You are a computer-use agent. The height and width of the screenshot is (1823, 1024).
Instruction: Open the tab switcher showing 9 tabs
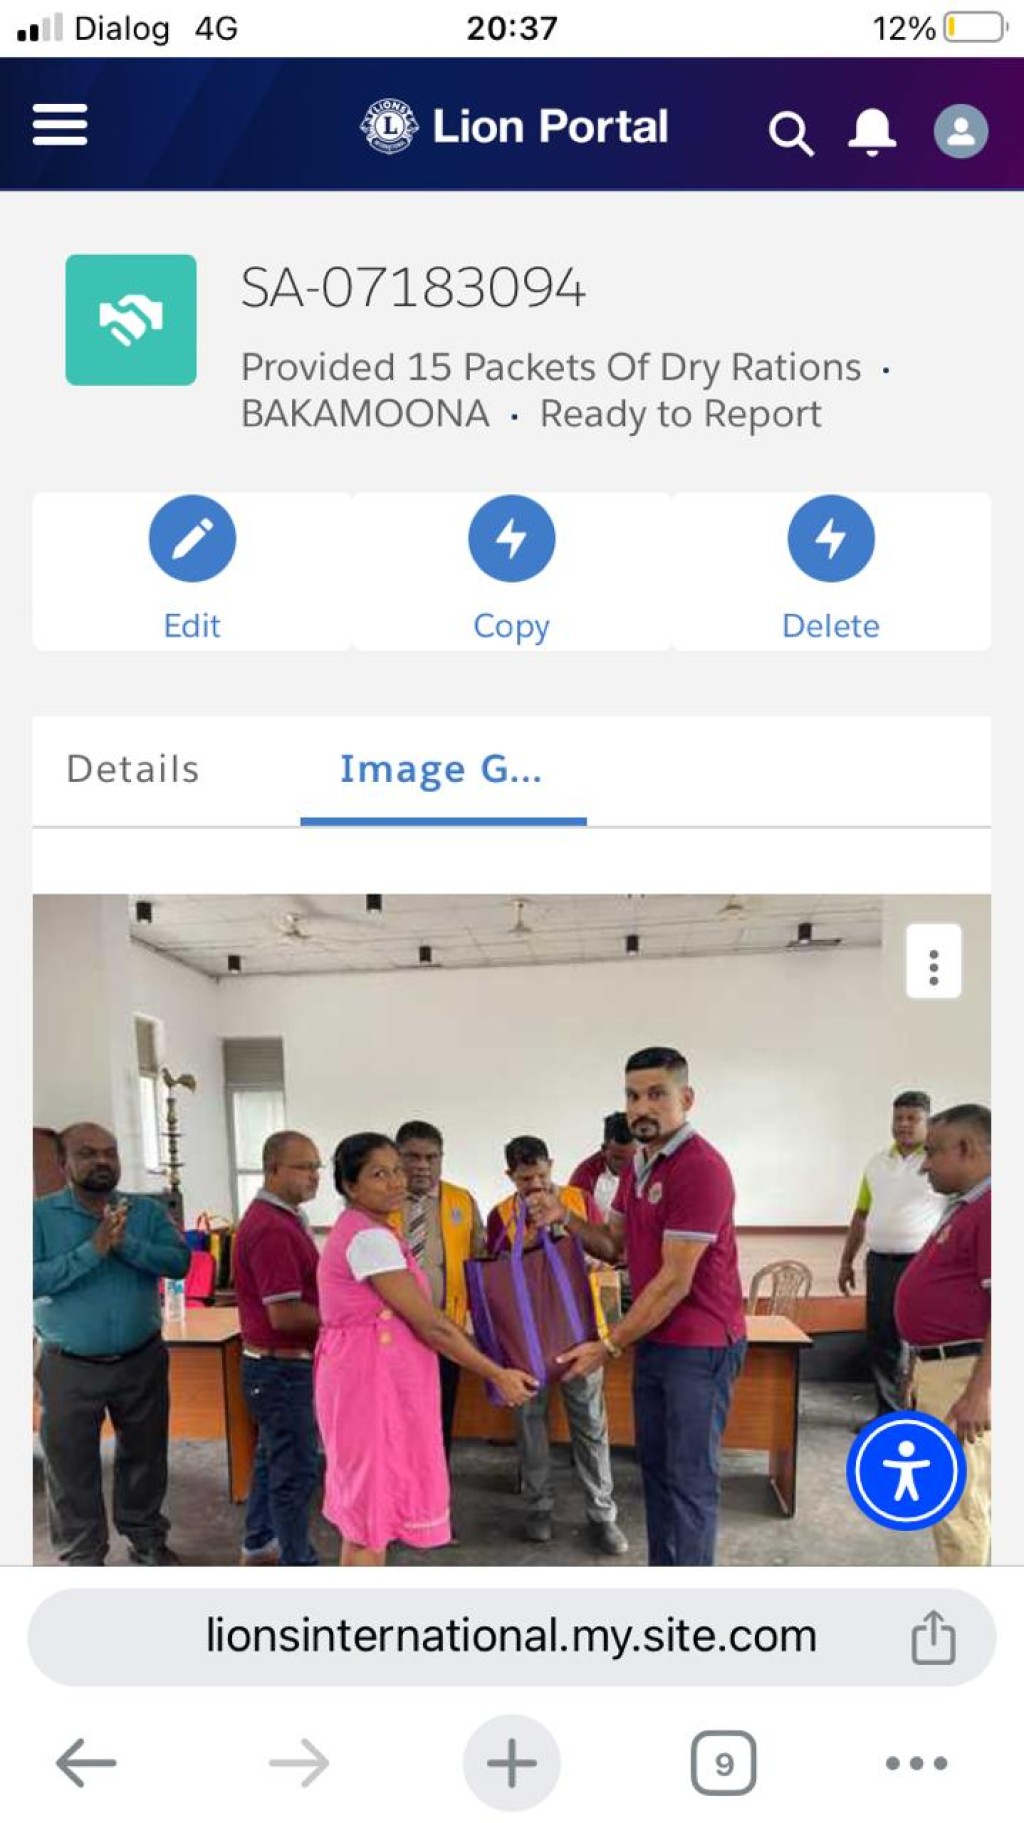pyautogui.click(x=724, y=1763)
